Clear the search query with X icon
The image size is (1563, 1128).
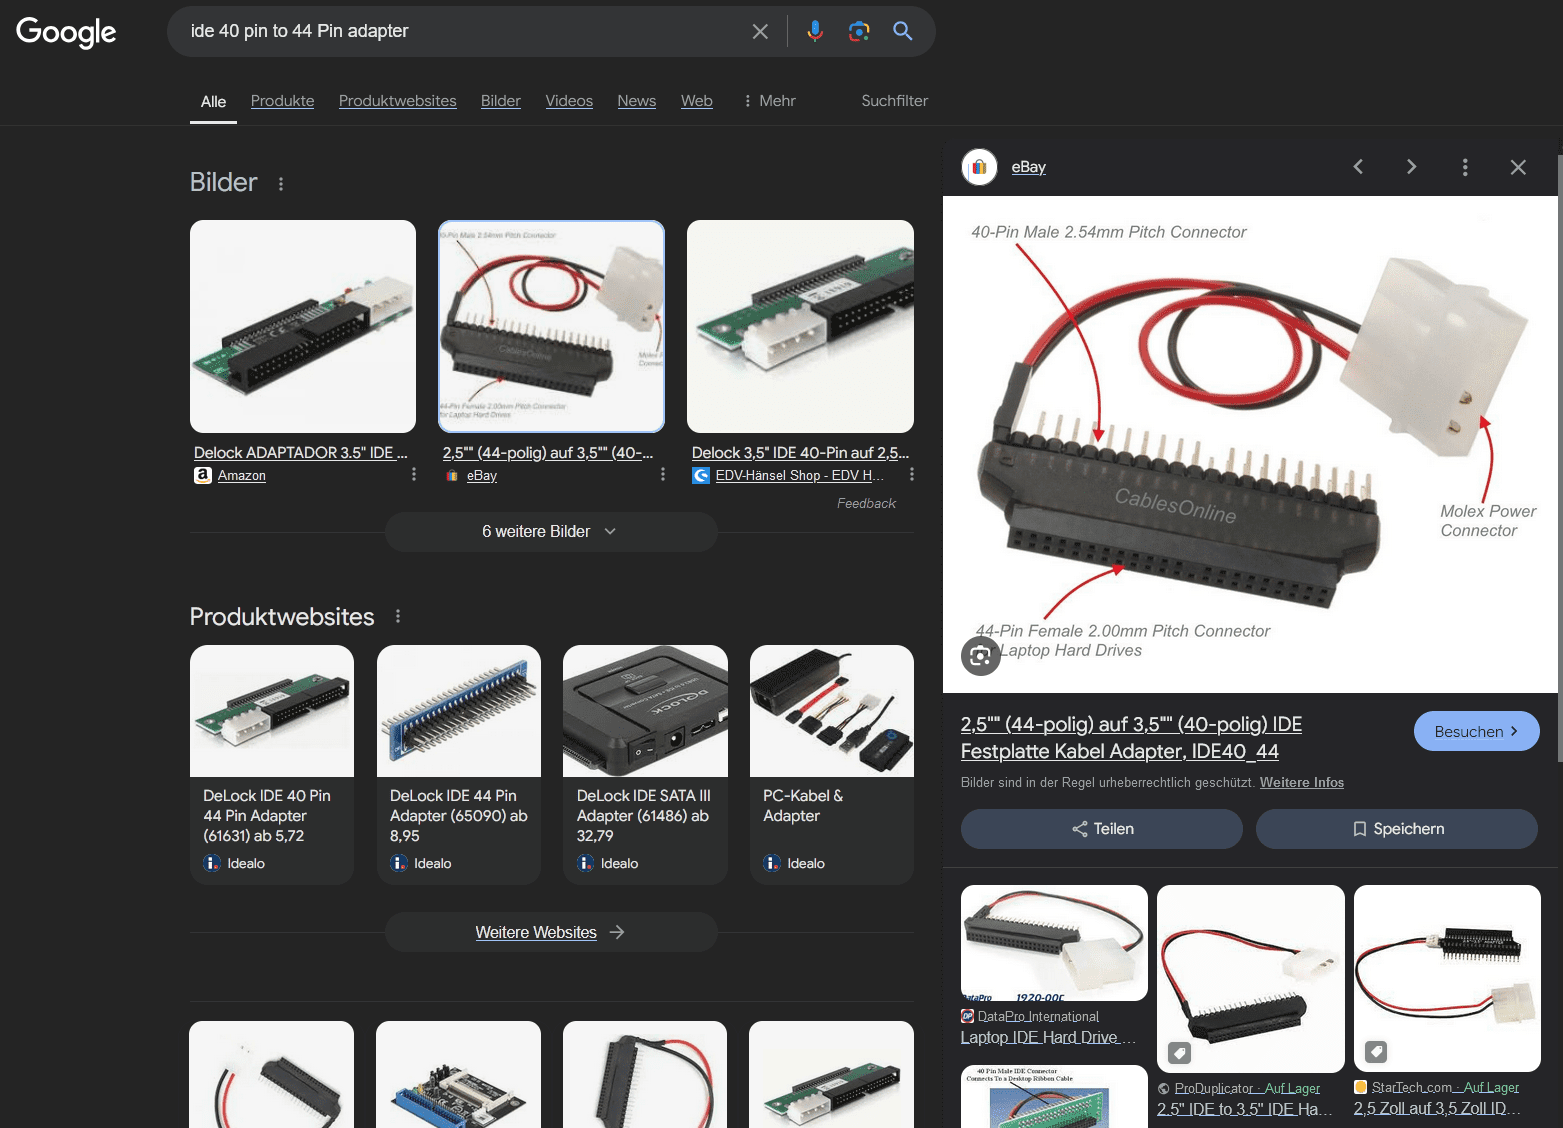click(x=760, y=31)
